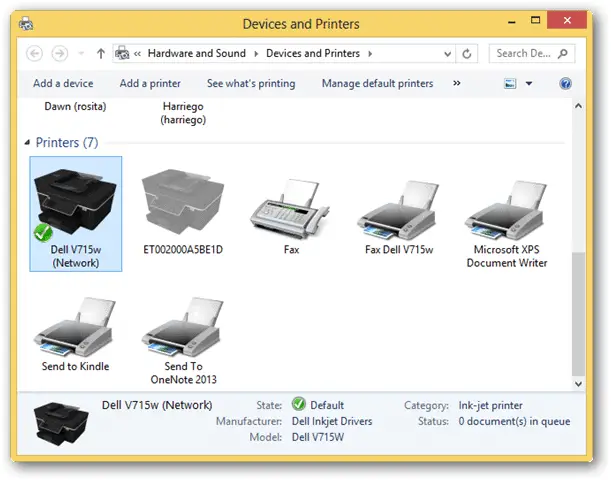Expand the hidden breadcrumb path chevrons
This screenshot has width=611, height=480.
point(137,54)
